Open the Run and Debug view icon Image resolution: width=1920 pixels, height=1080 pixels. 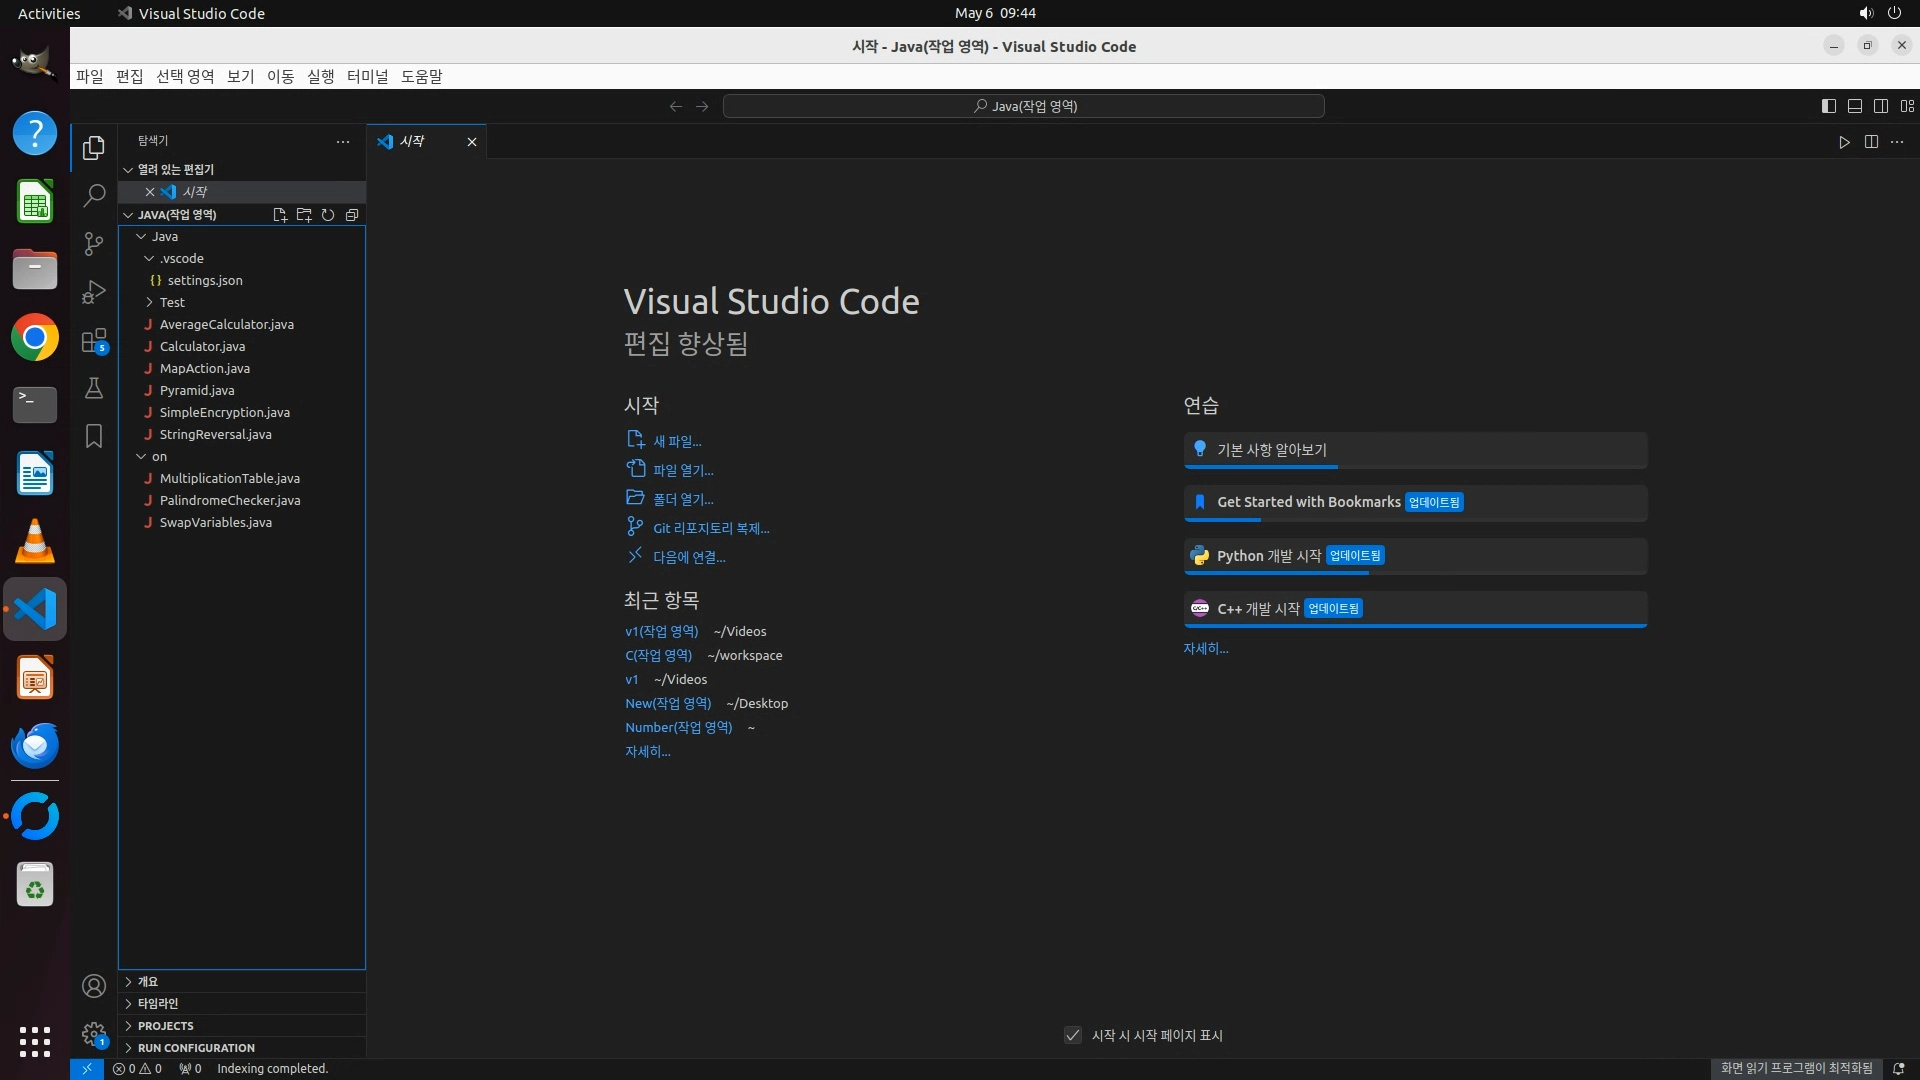coord(94,292)
